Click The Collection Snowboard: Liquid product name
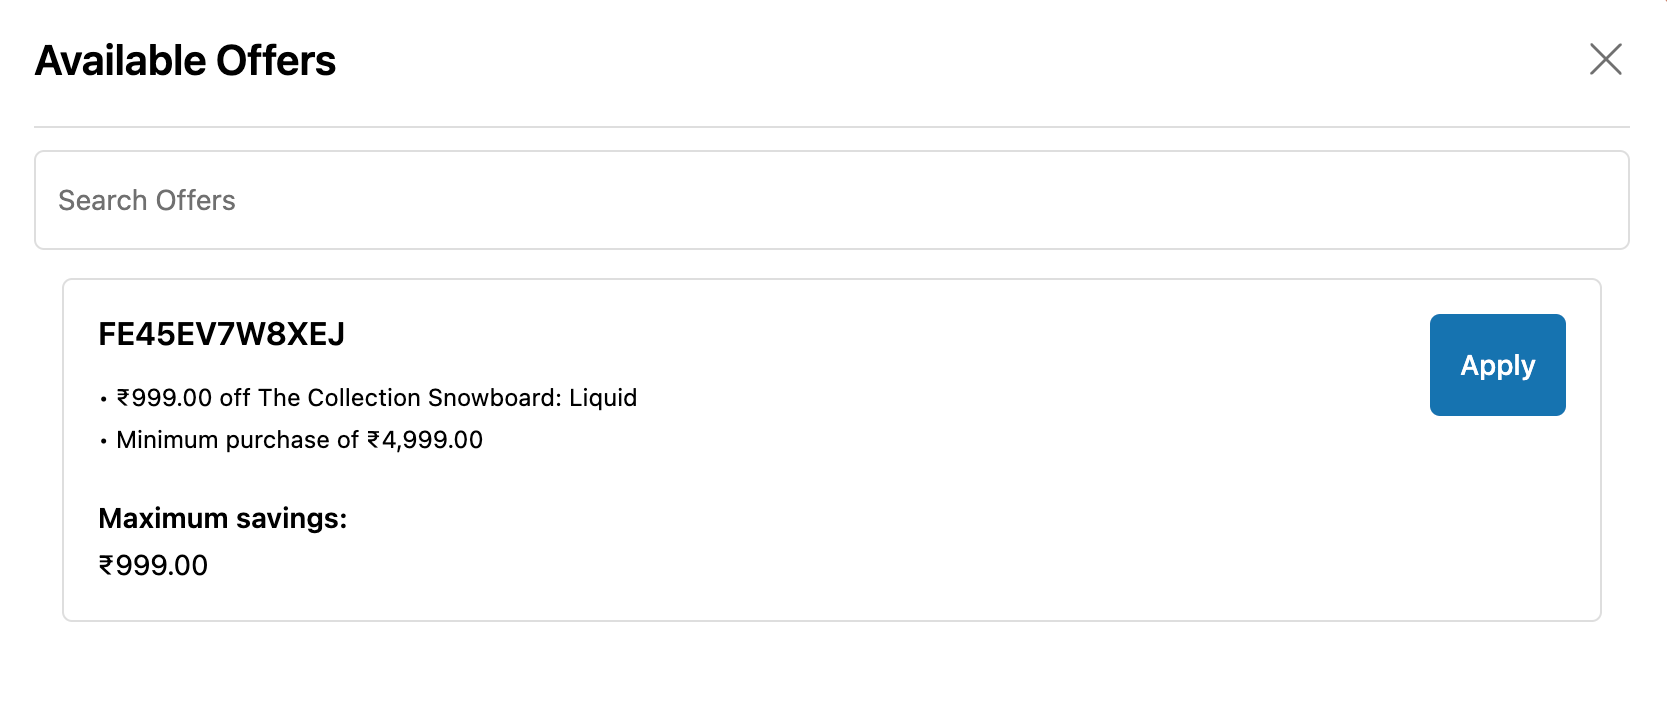Screen dimensions: 1667x722 pos(447,398)
